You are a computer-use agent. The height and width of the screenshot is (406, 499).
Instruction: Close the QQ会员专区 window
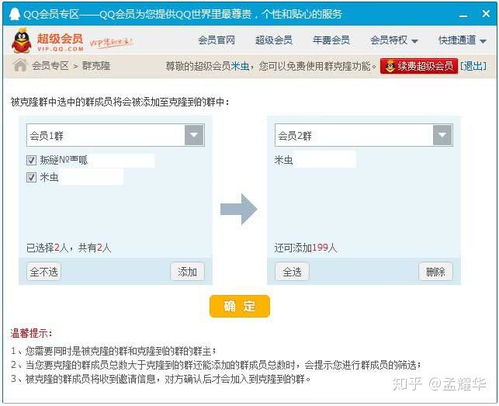pos(486,14)
